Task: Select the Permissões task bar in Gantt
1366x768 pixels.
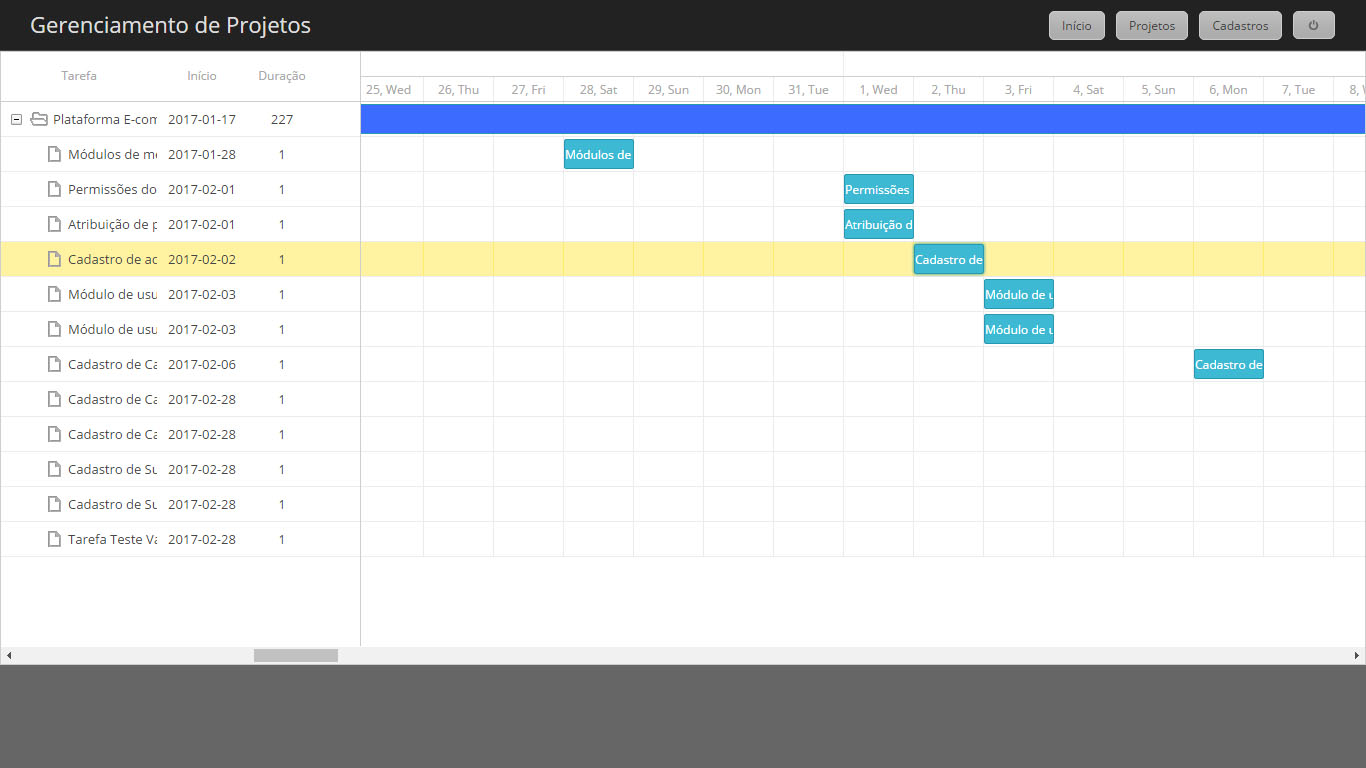Action: 878,189
